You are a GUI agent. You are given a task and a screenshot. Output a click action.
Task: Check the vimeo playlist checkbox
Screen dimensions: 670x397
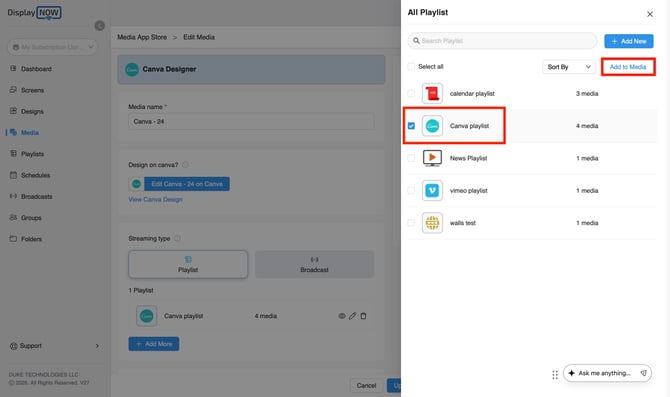coord(411,191)
